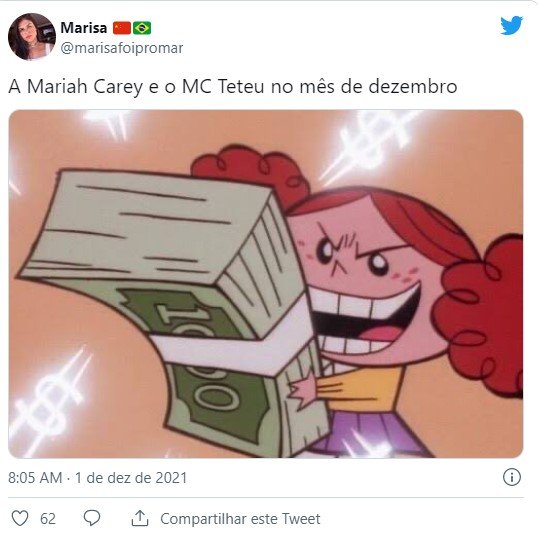Like the tweet with the heart icon

point(20,518)
